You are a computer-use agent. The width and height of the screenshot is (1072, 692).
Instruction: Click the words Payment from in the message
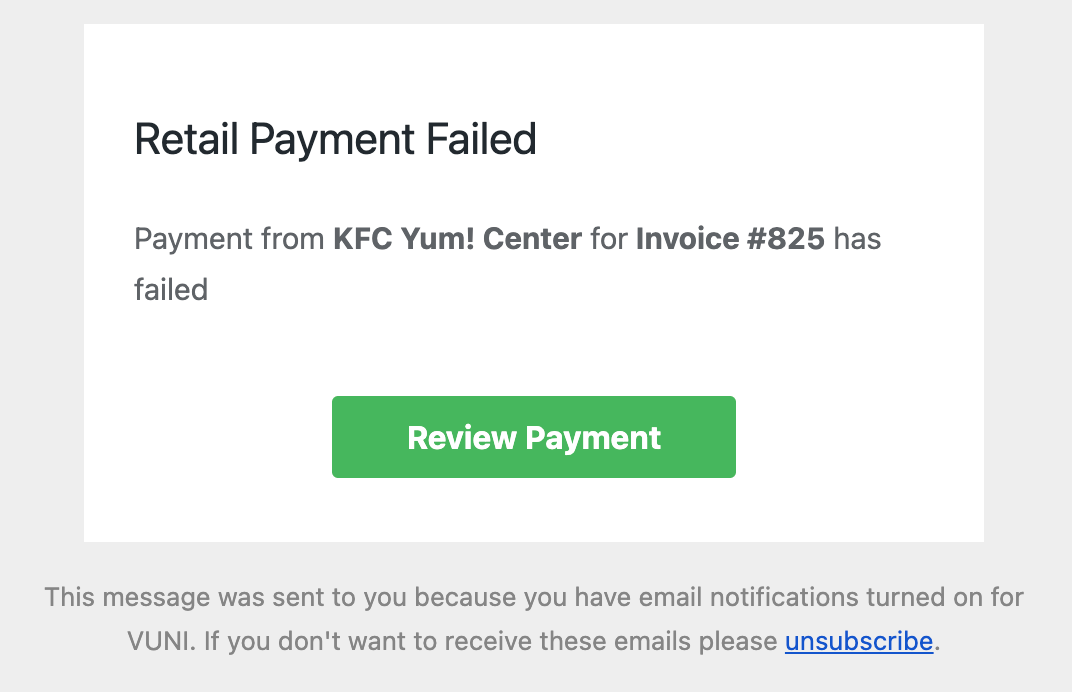(229, 239)
